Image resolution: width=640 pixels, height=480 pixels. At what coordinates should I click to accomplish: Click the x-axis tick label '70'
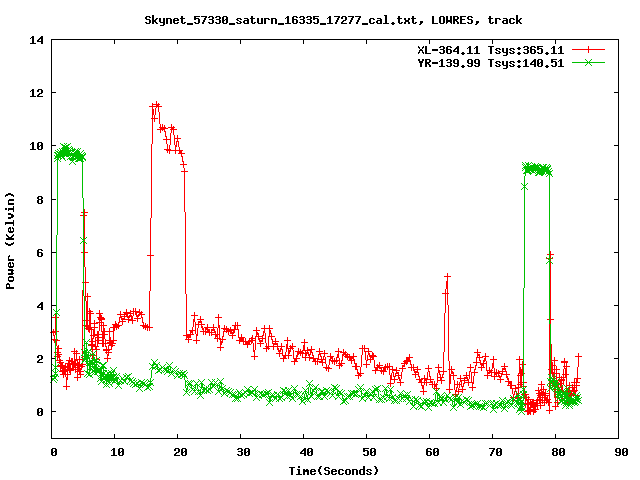click(x=495, y=452)
